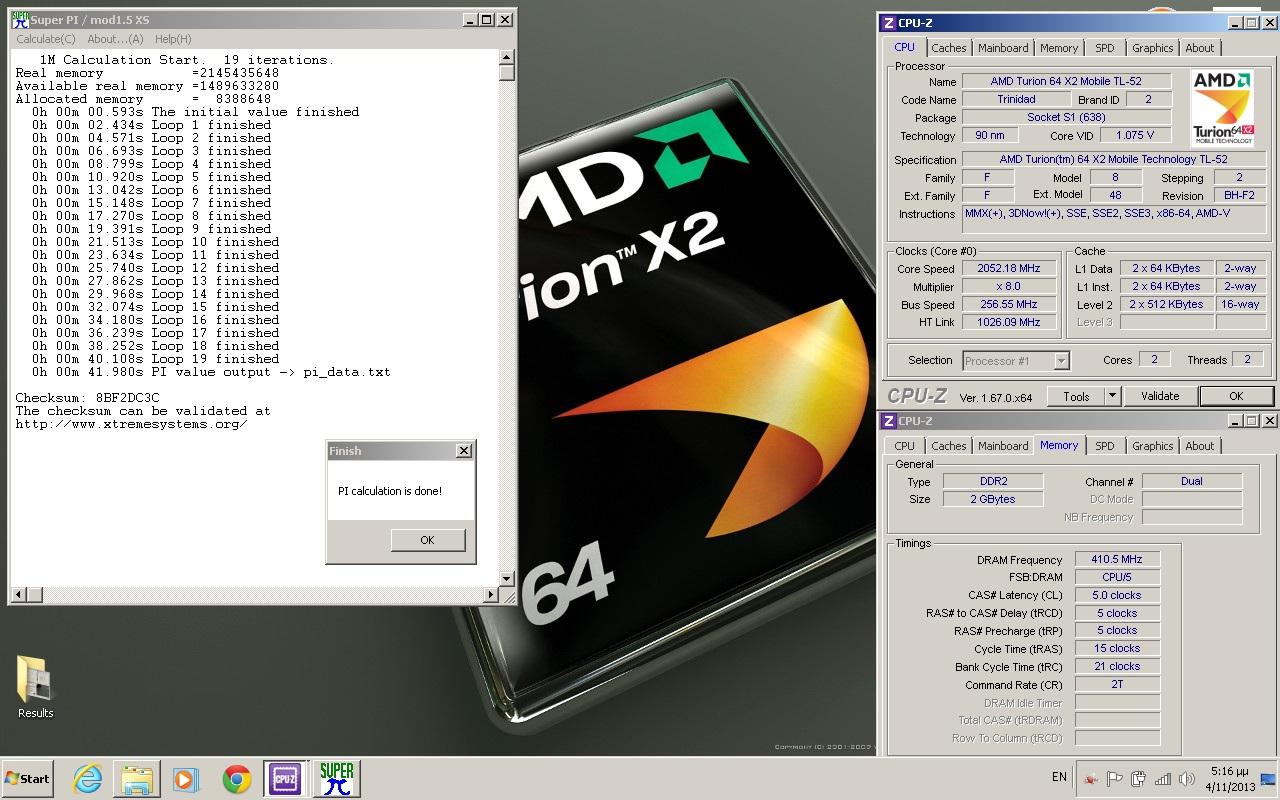Switch to About tab in top CPU-Z window

[1200, 48]
